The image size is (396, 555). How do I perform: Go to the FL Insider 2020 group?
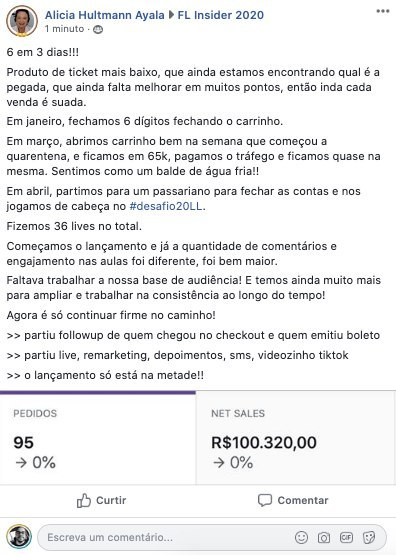[x=220, y=15]
